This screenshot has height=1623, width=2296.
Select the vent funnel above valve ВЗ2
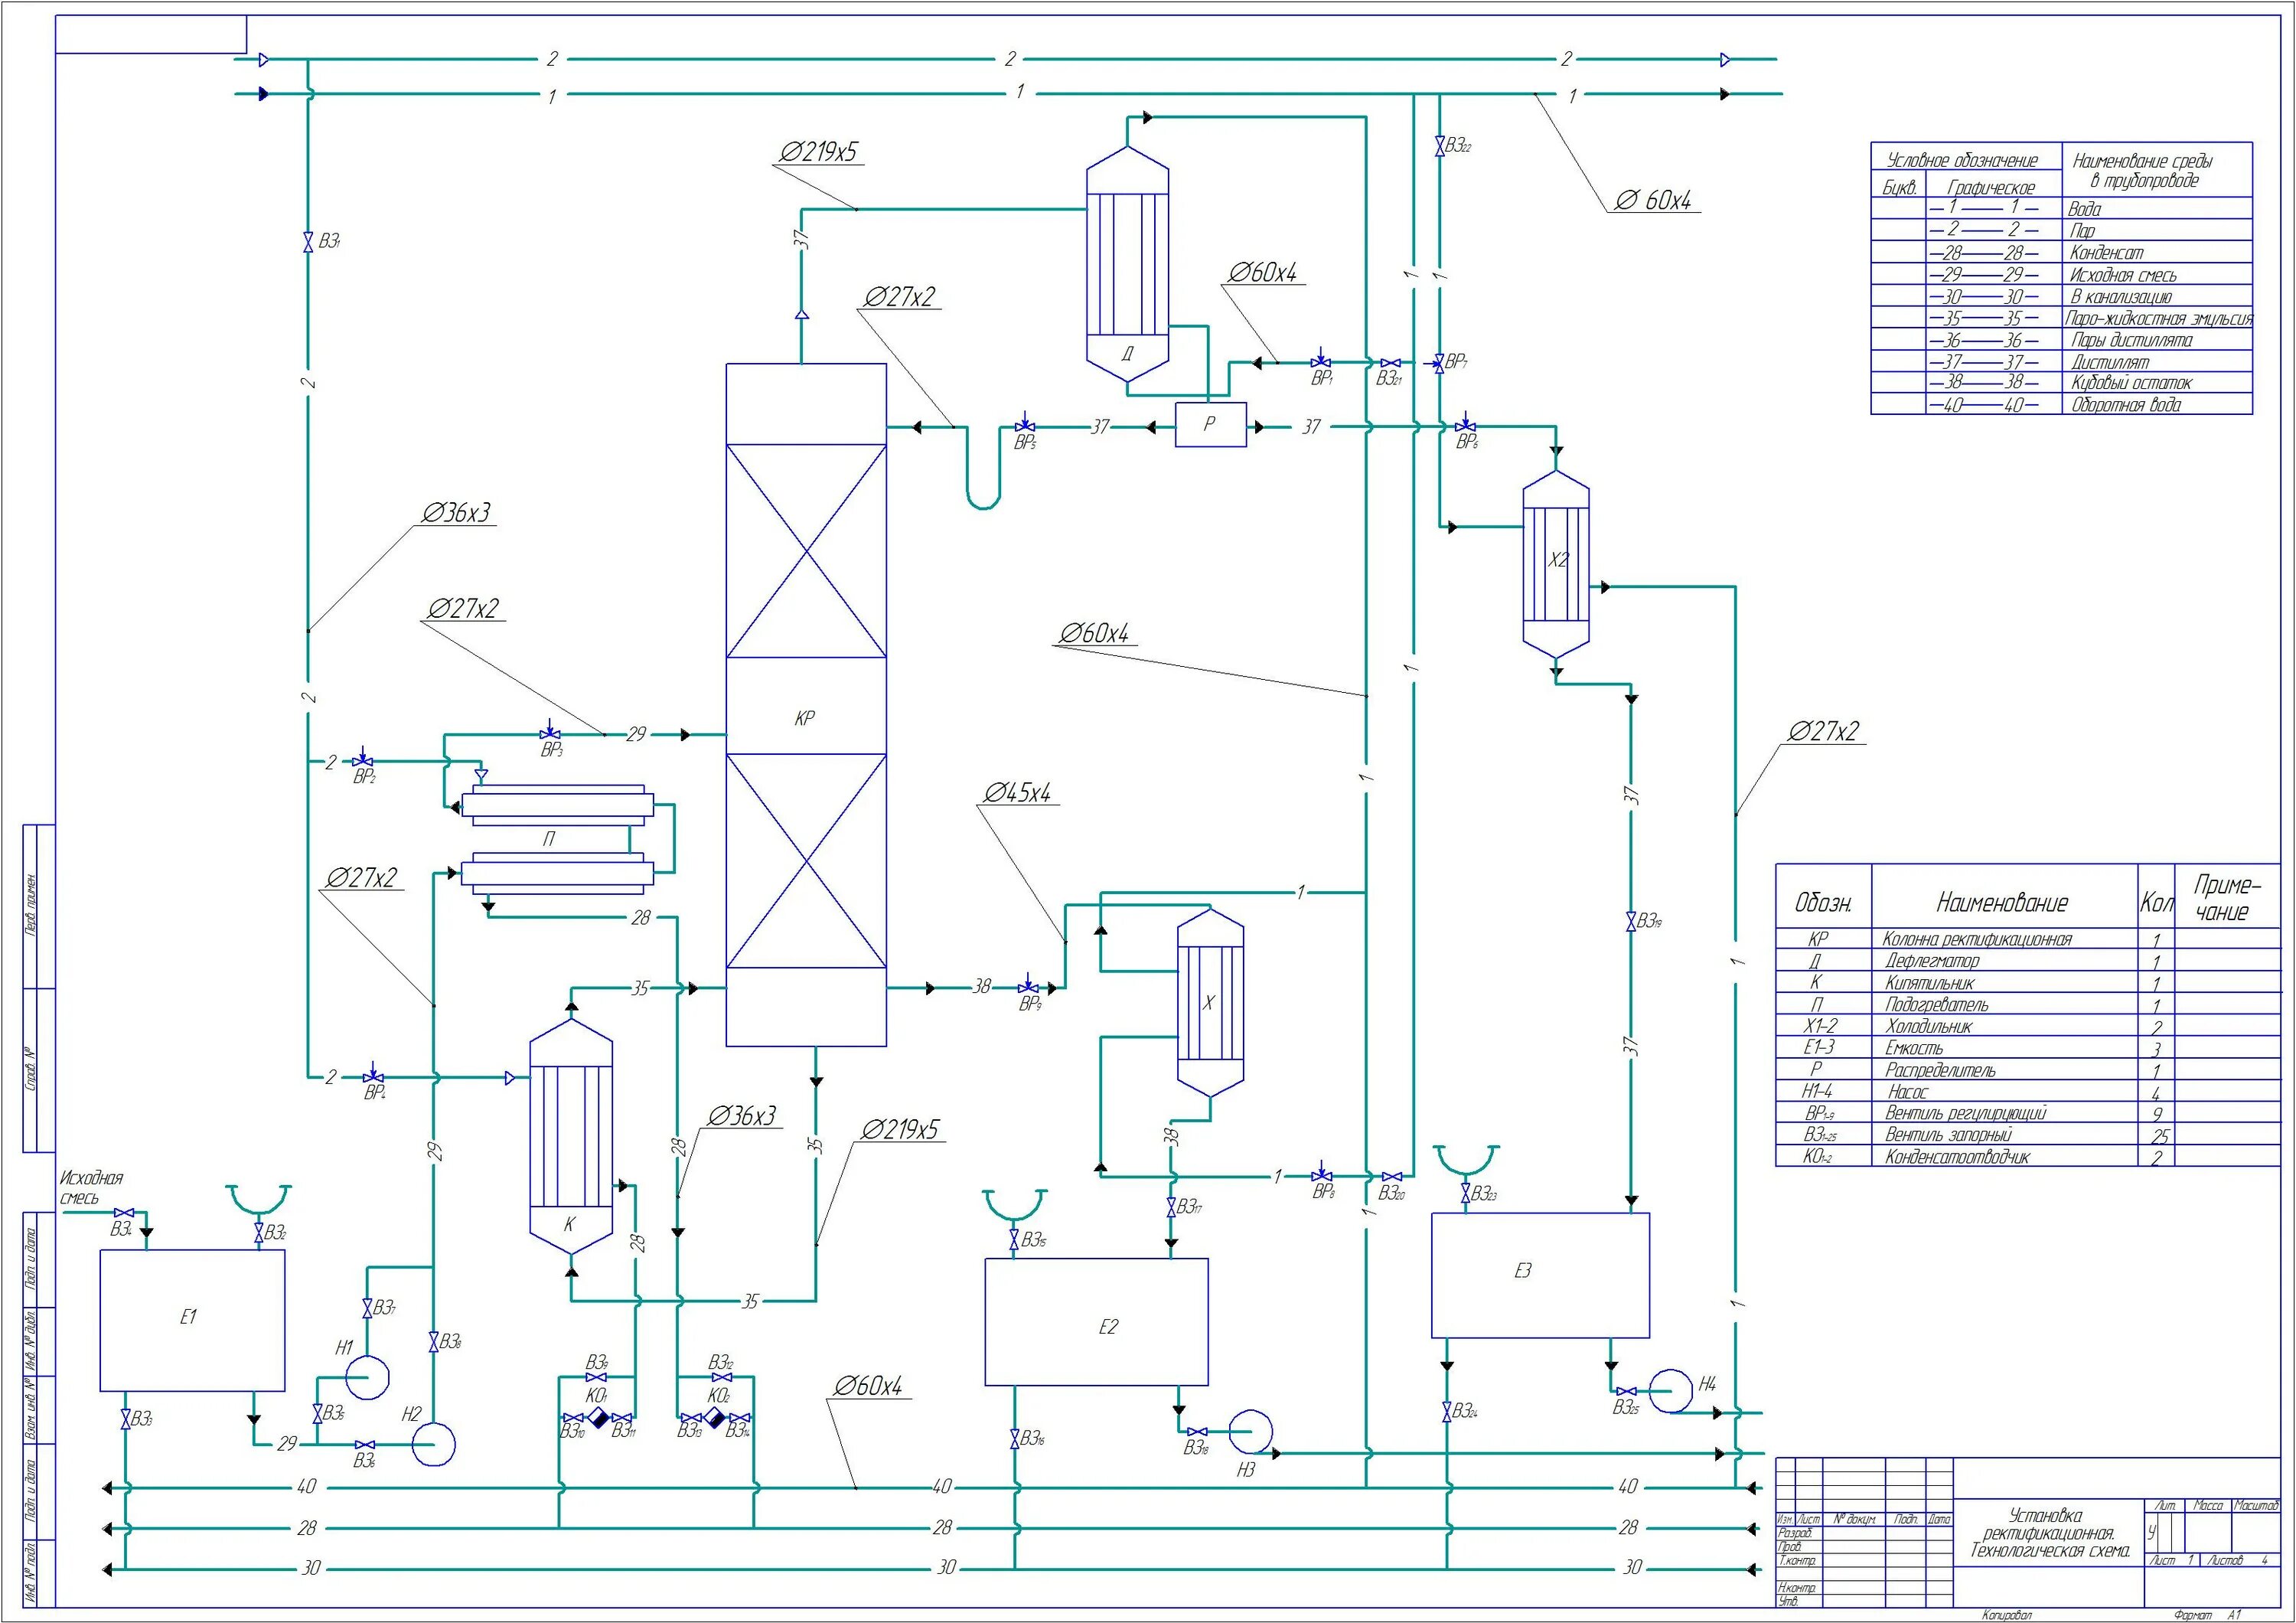pos(259,1199)
